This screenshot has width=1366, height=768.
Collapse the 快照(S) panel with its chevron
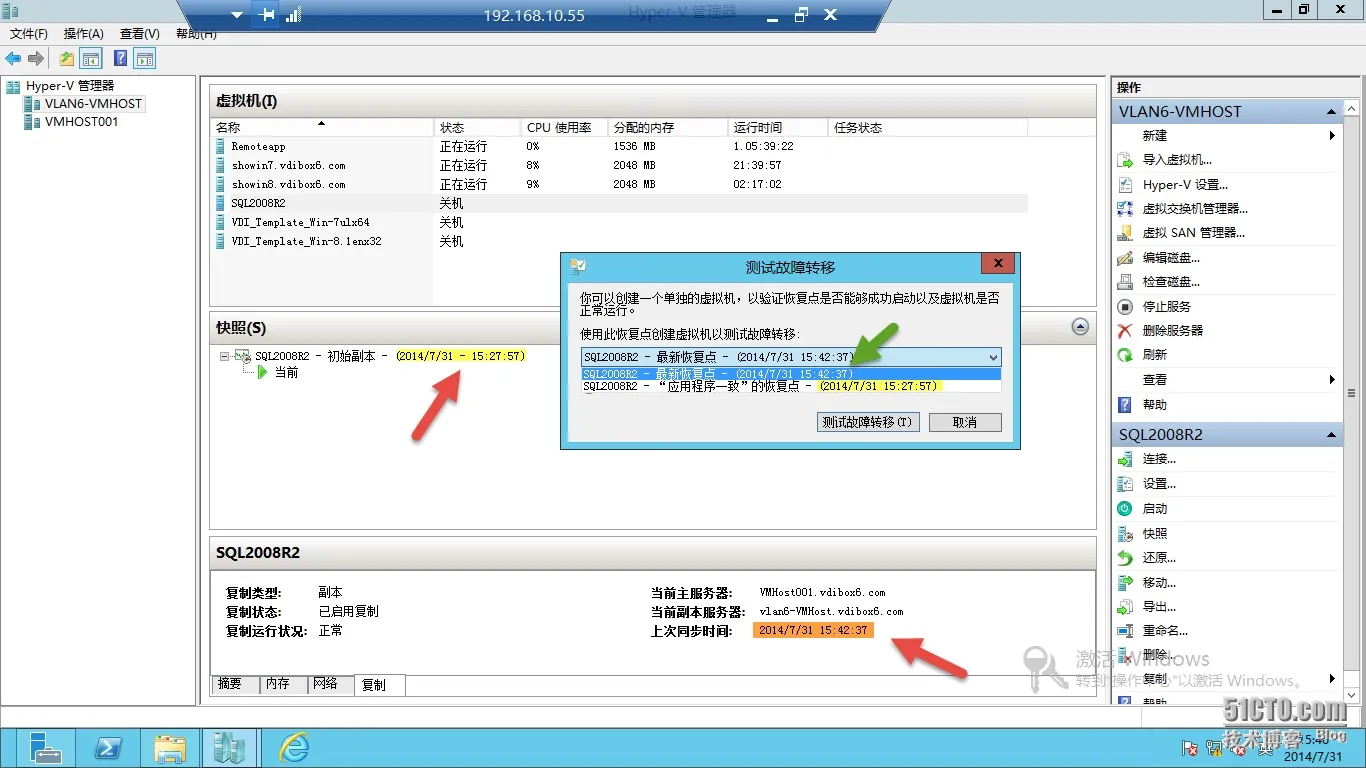click(x=1081, y=326)
